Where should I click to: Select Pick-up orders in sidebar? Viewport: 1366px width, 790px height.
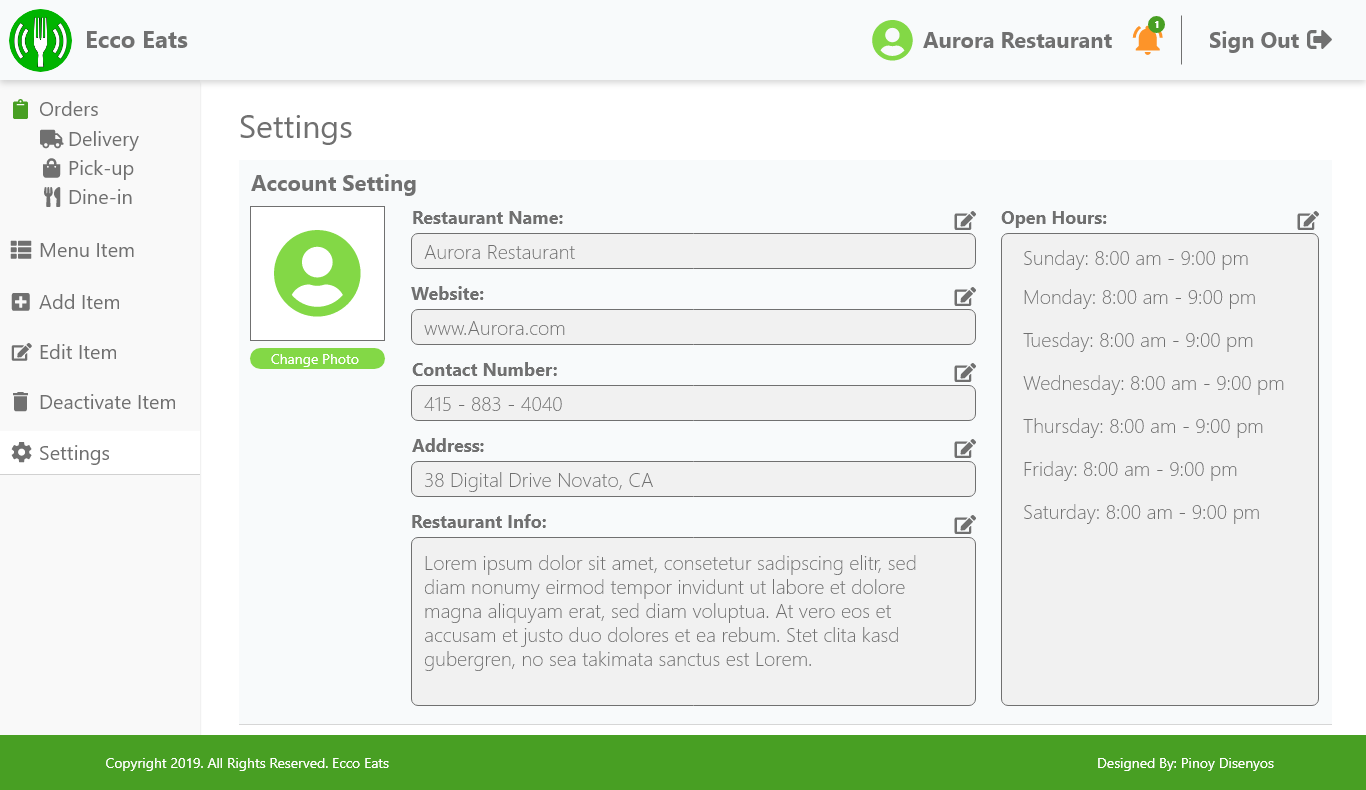[x=100, y=168]
